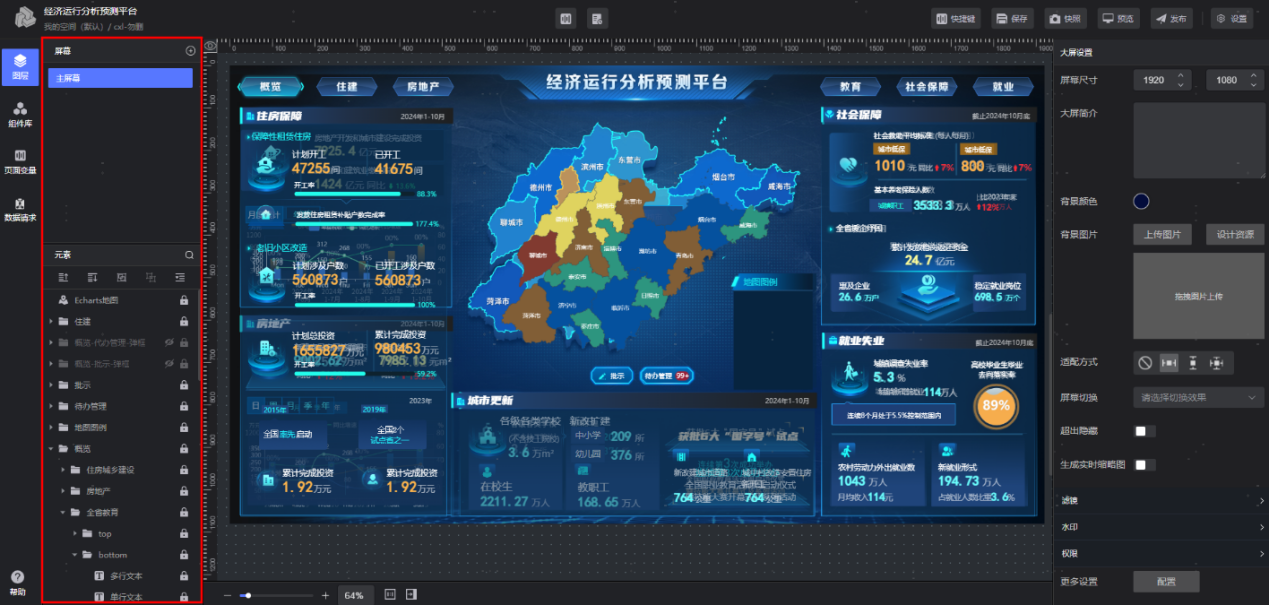Open the 屏幕切换 effect dropdown
1269x605 pixels.
click(1198, 397)
